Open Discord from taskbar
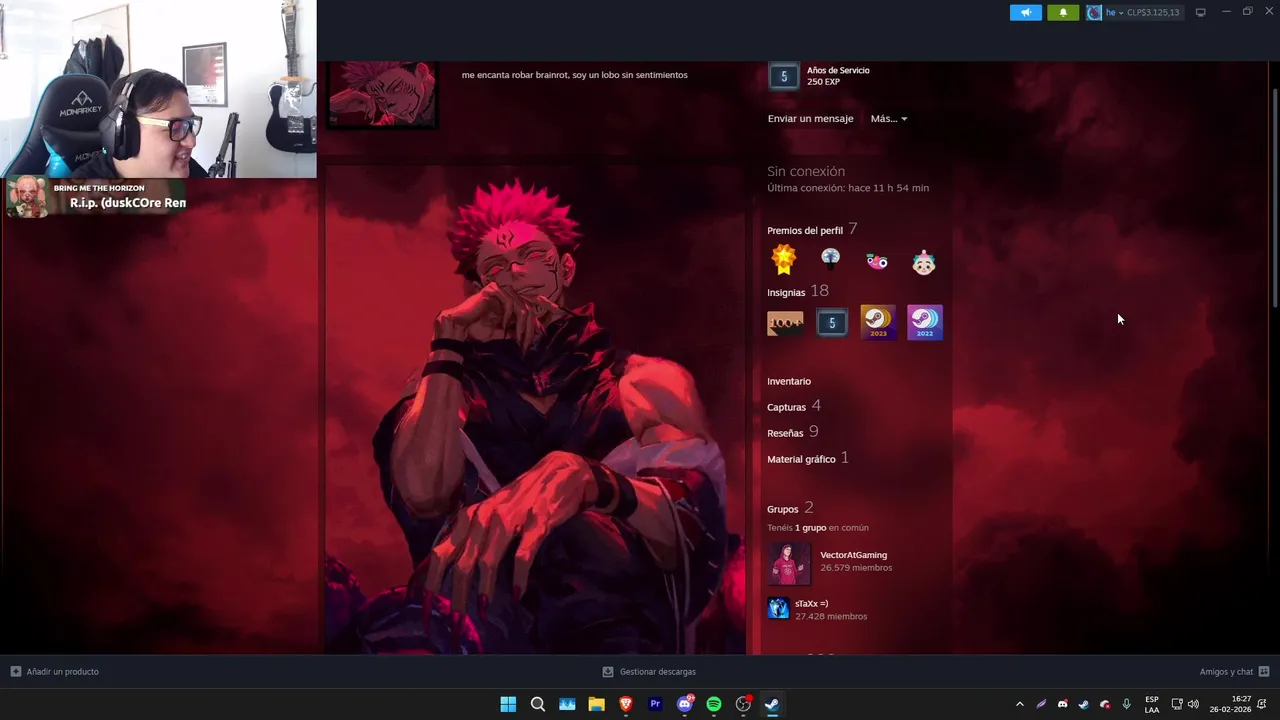The image size is (1280, 720). tap(685, 704)
